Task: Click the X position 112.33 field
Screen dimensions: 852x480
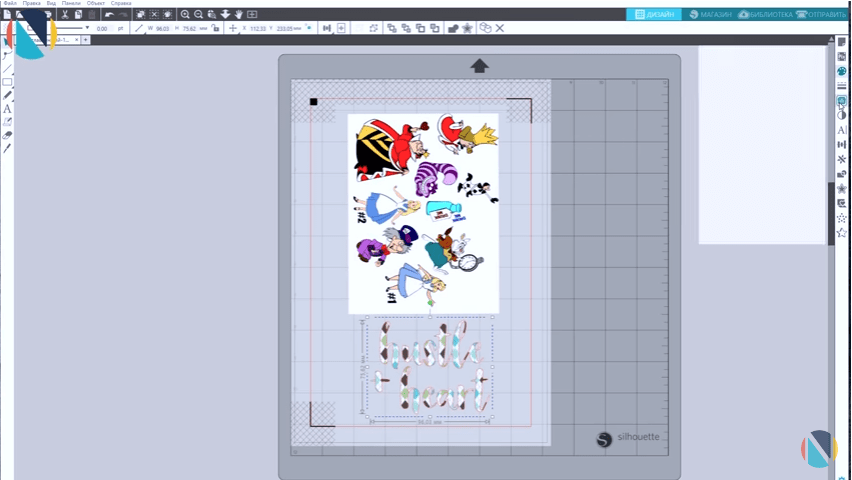Action: (256, 28)
